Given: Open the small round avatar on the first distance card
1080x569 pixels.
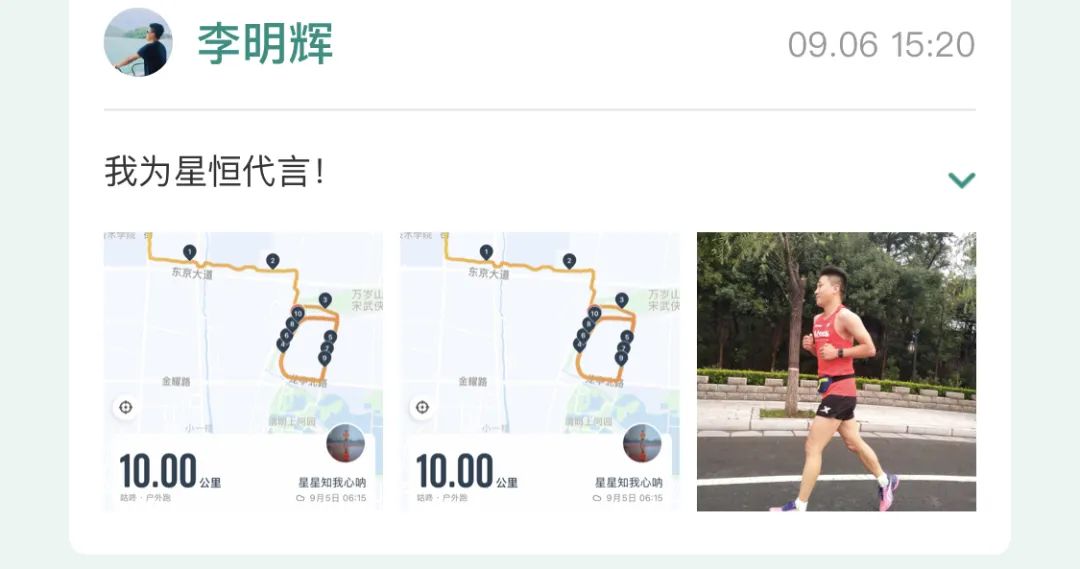Looking at the screenshot, I should (345, 443).
